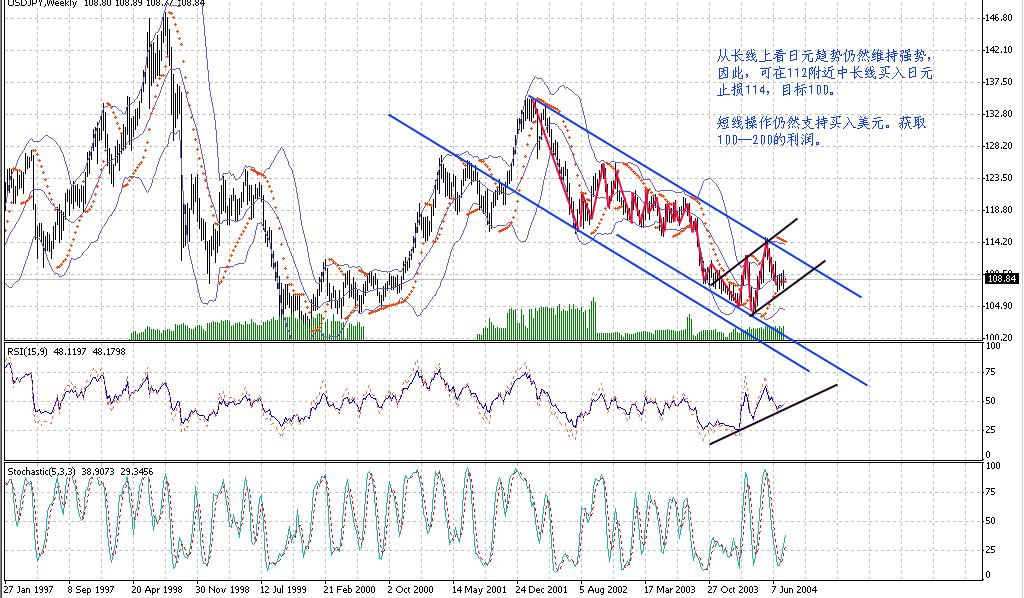
Task: Click the 75 level on RSI axis
Action: 991,372
